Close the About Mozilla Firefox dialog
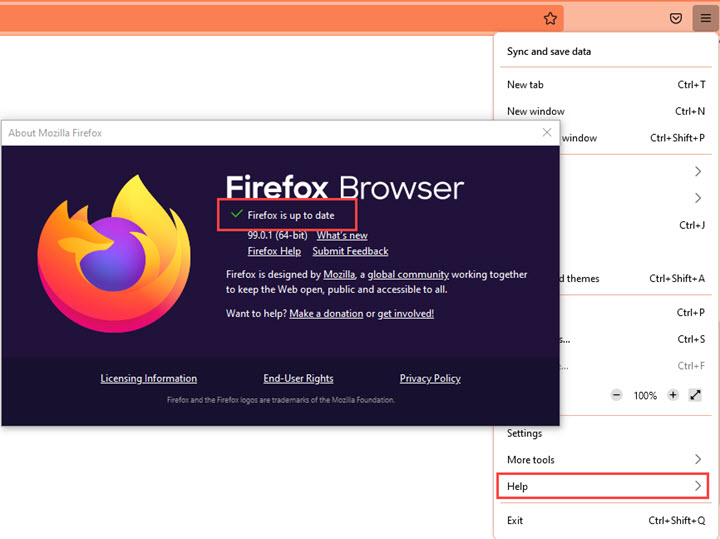 (x=546, y=133)
